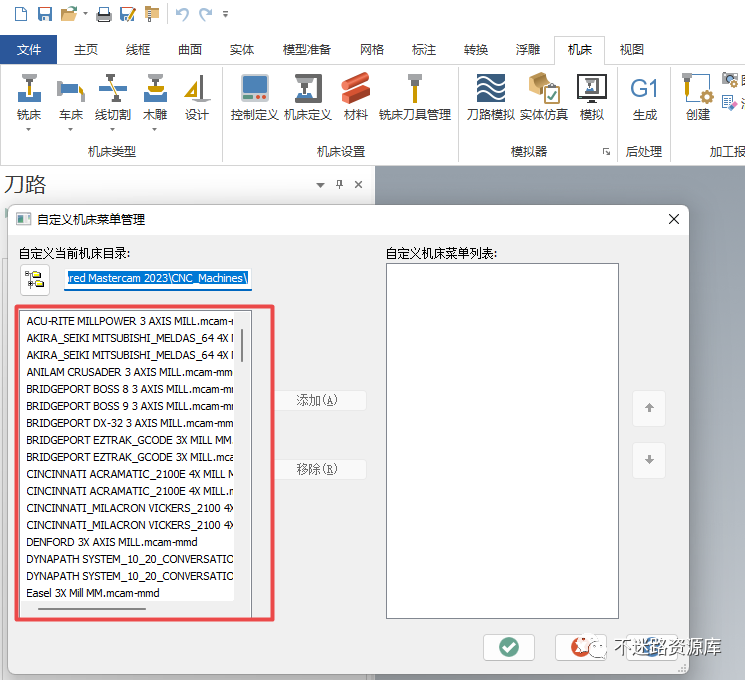Image resolution: width=745 pixels, height=680 pixels.
Task: Select the 线切割 wire machine icon
Action: click(x=113, y=96)
